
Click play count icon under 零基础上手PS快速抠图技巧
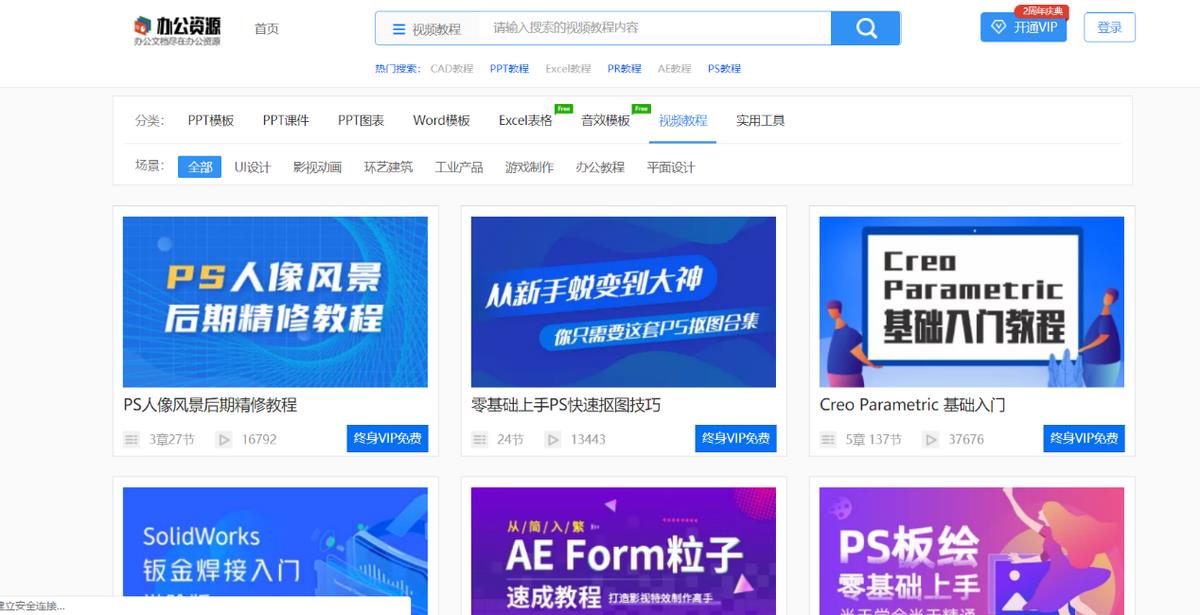click(552, 439)
